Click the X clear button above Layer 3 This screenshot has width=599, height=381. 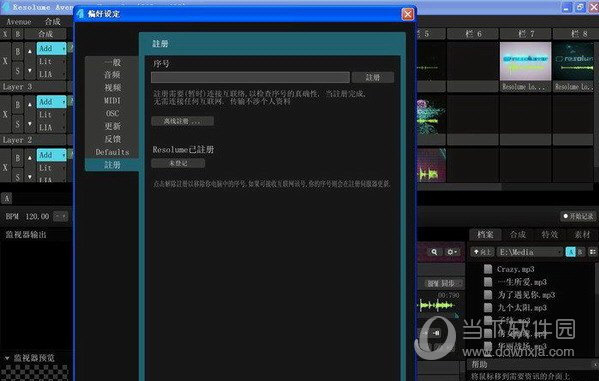click(x=5, y=61)
